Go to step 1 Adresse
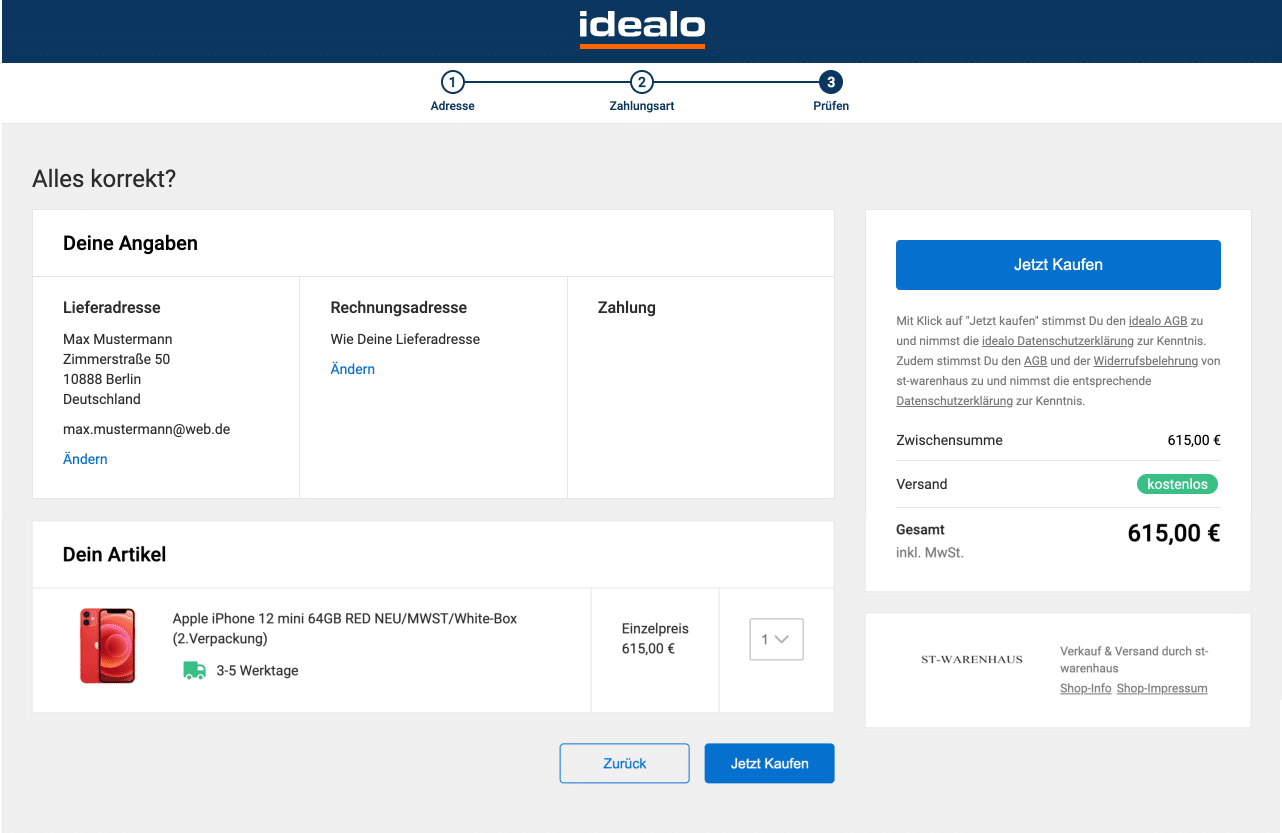 pyautogui.click(x=453, y=92)
